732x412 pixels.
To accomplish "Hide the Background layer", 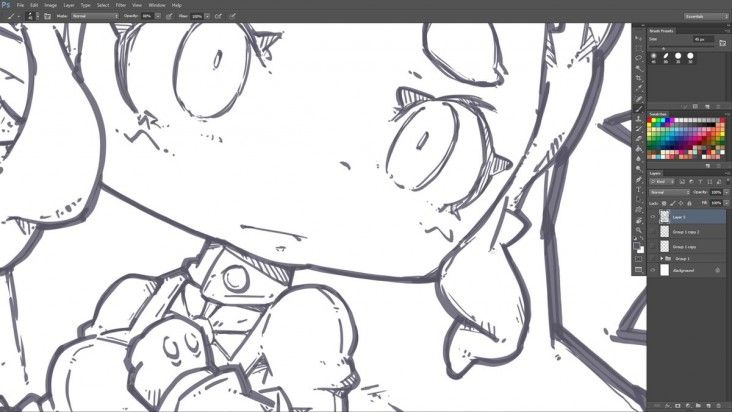I will coord(653,271).
